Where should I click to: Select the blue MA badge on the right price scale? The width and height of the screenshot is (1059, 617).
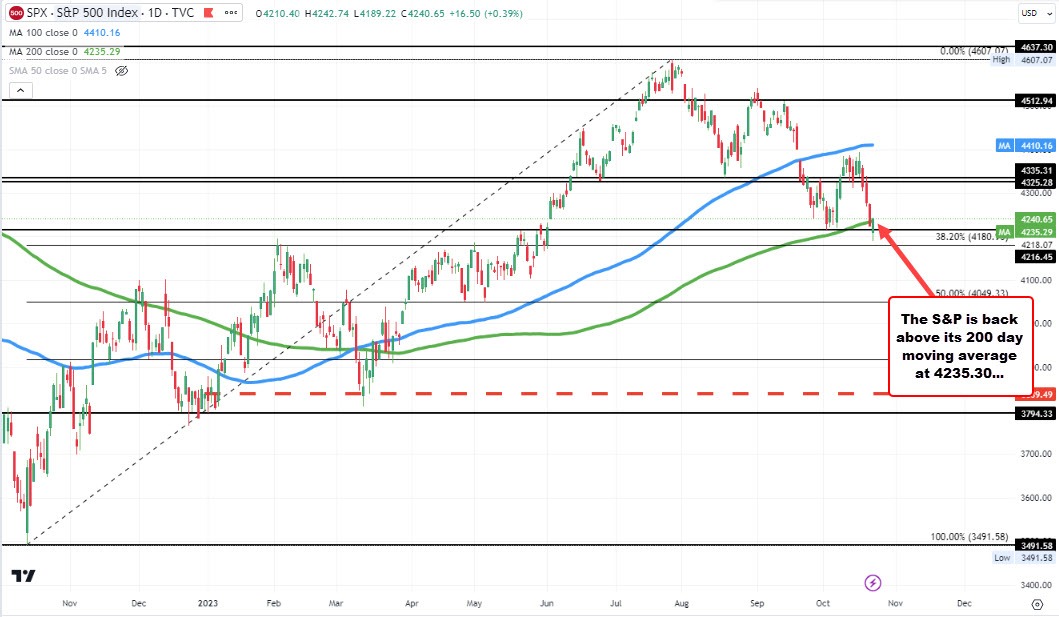[x=1003, y=145]
